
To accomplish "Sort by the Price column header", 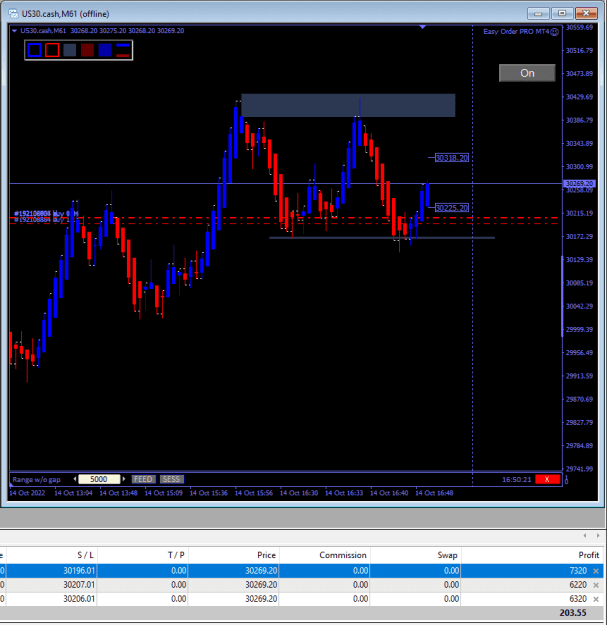I will tap(234, 555).
